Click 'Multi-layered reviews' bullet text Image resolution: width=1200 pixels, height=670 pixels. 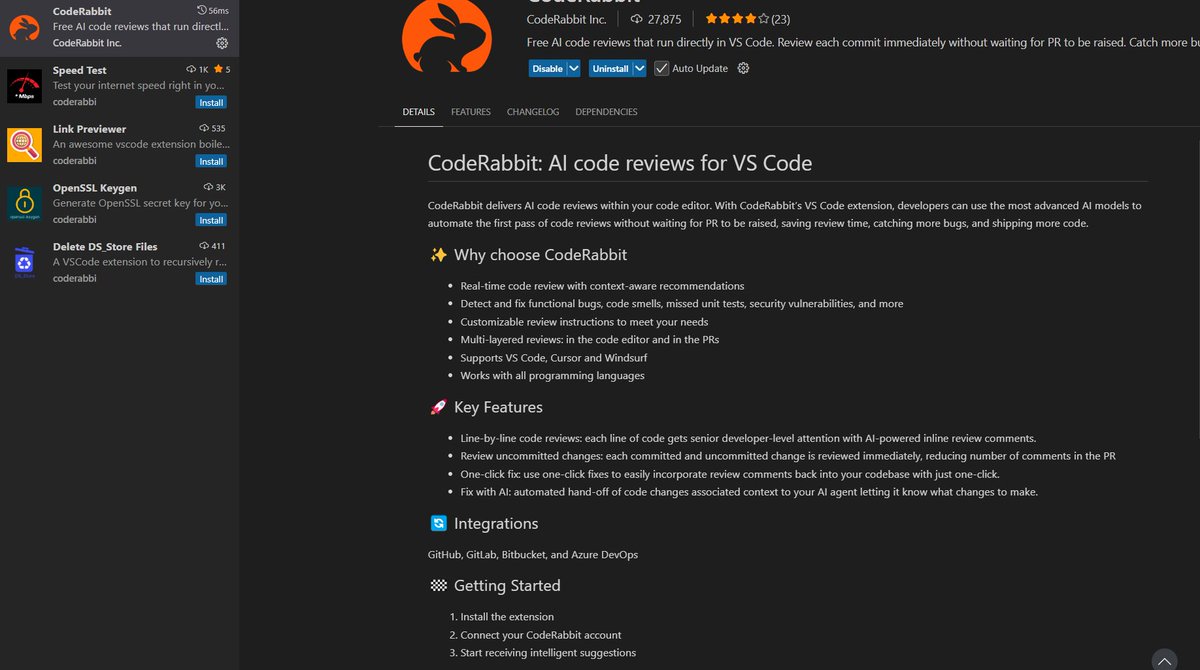click(x=590, y=340)
